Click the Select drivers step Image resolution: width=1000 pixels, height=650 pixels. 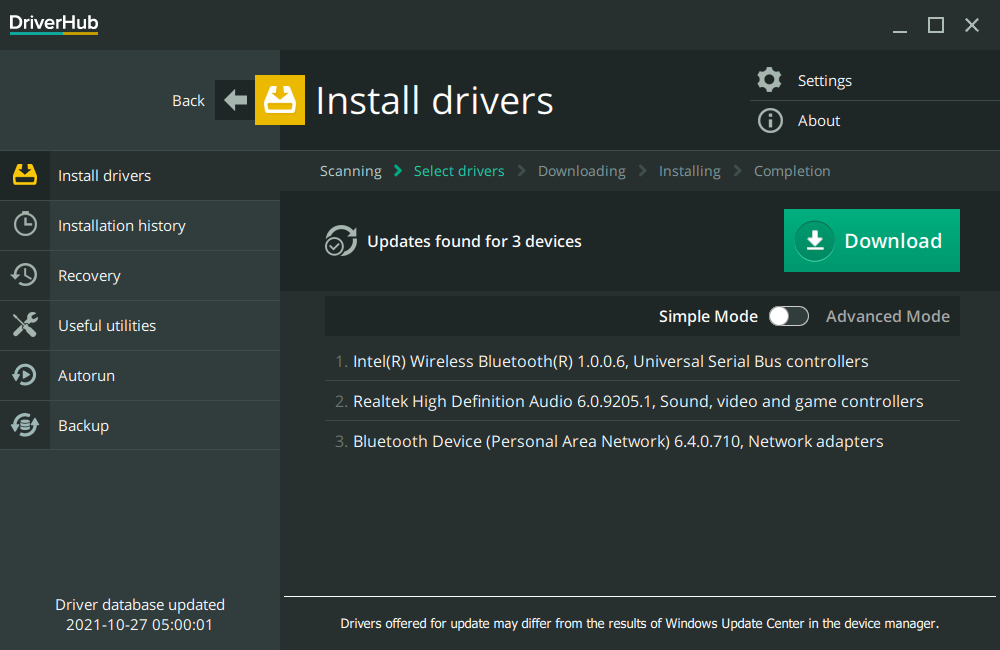click(x=459, y=171)
